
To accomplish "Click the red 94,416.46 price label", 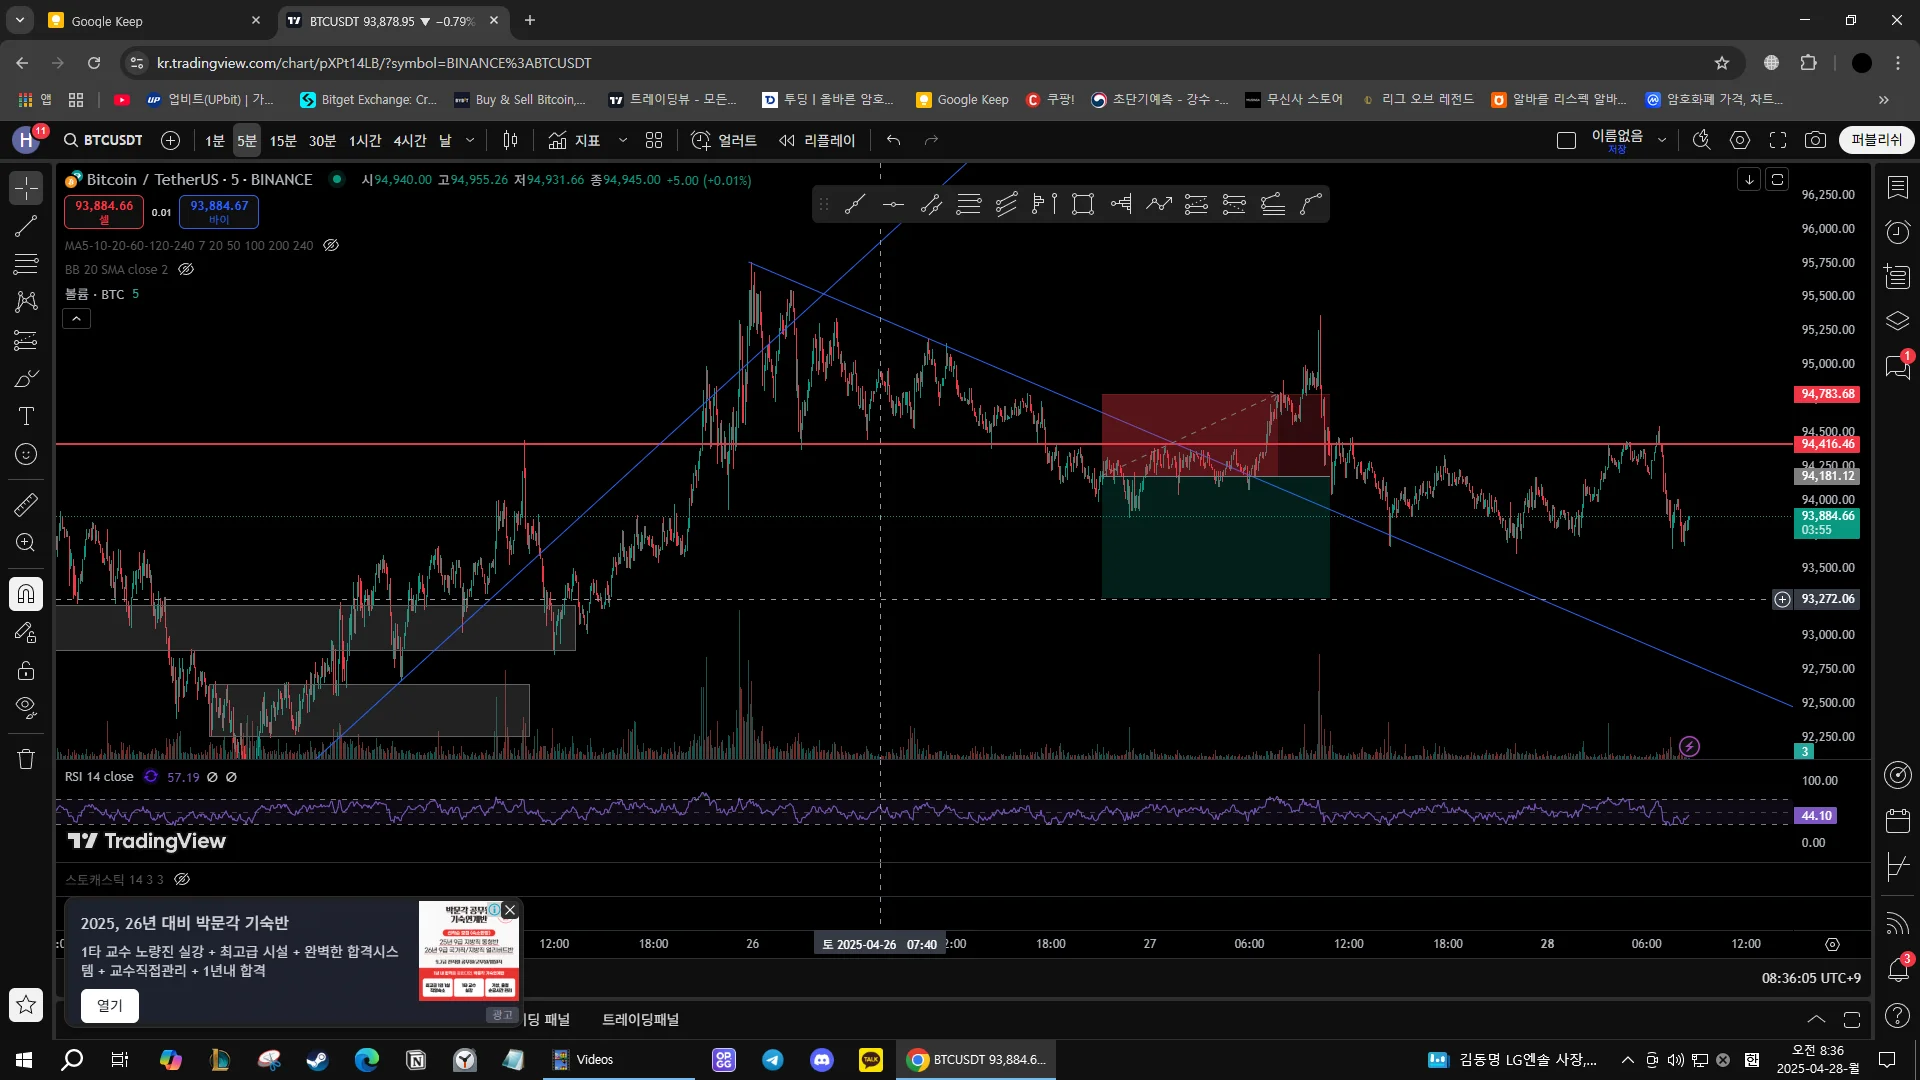I will pos(1827,444).
